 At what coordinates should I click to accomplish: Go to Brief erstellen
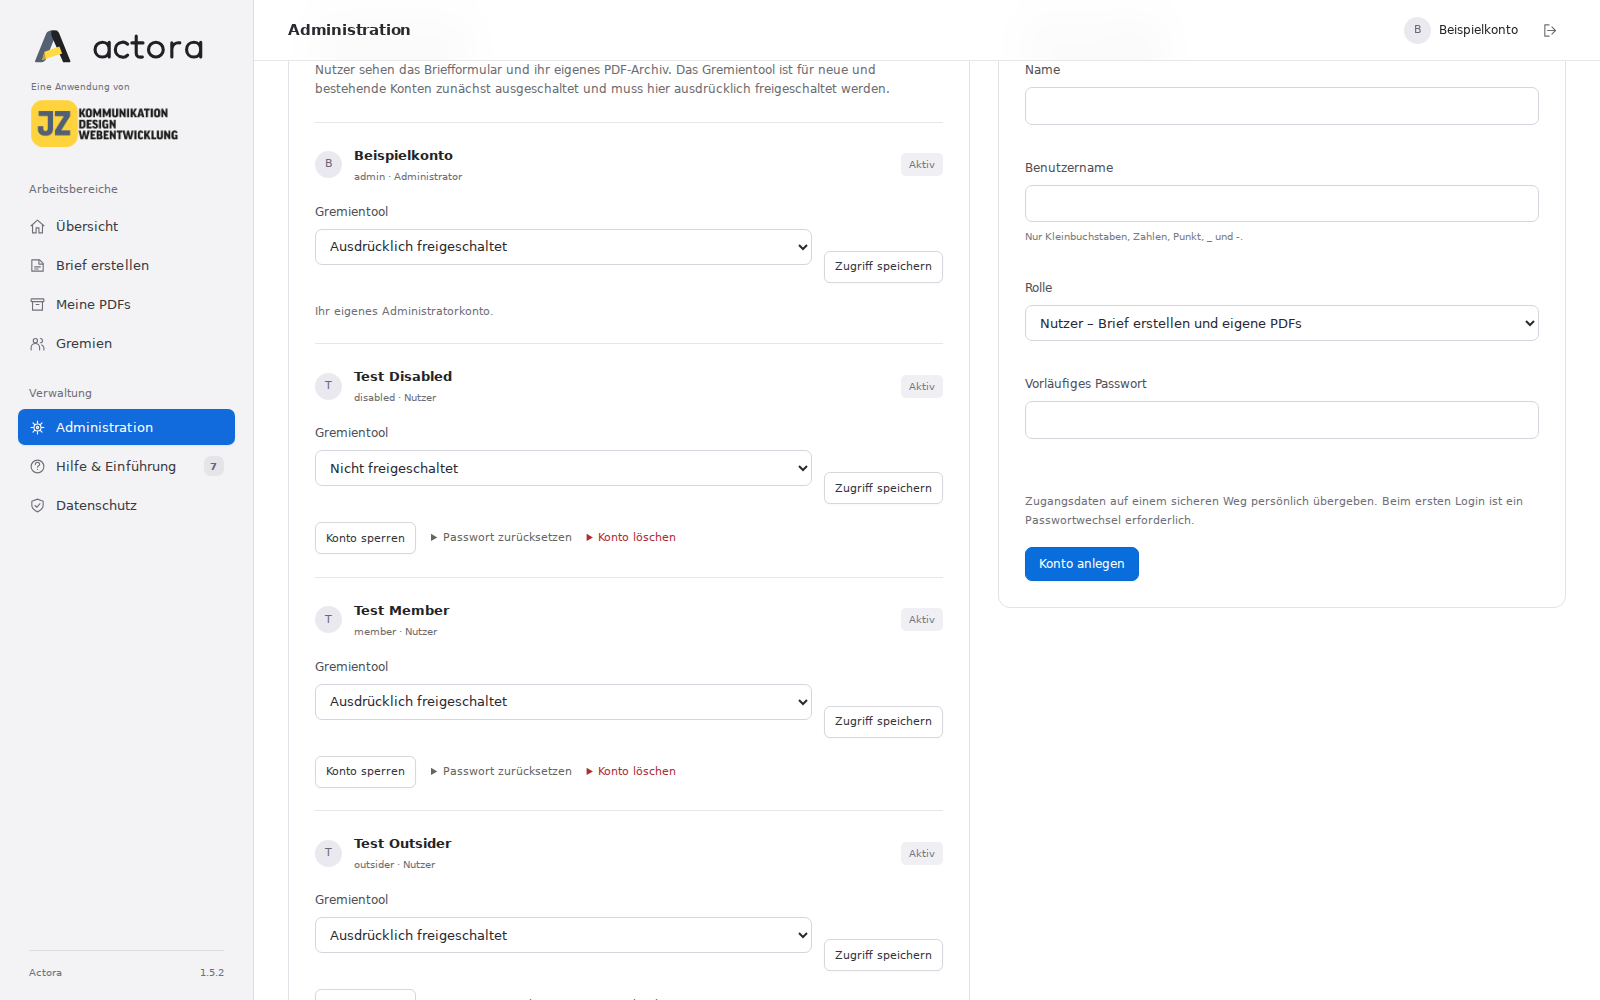(126, 266)
